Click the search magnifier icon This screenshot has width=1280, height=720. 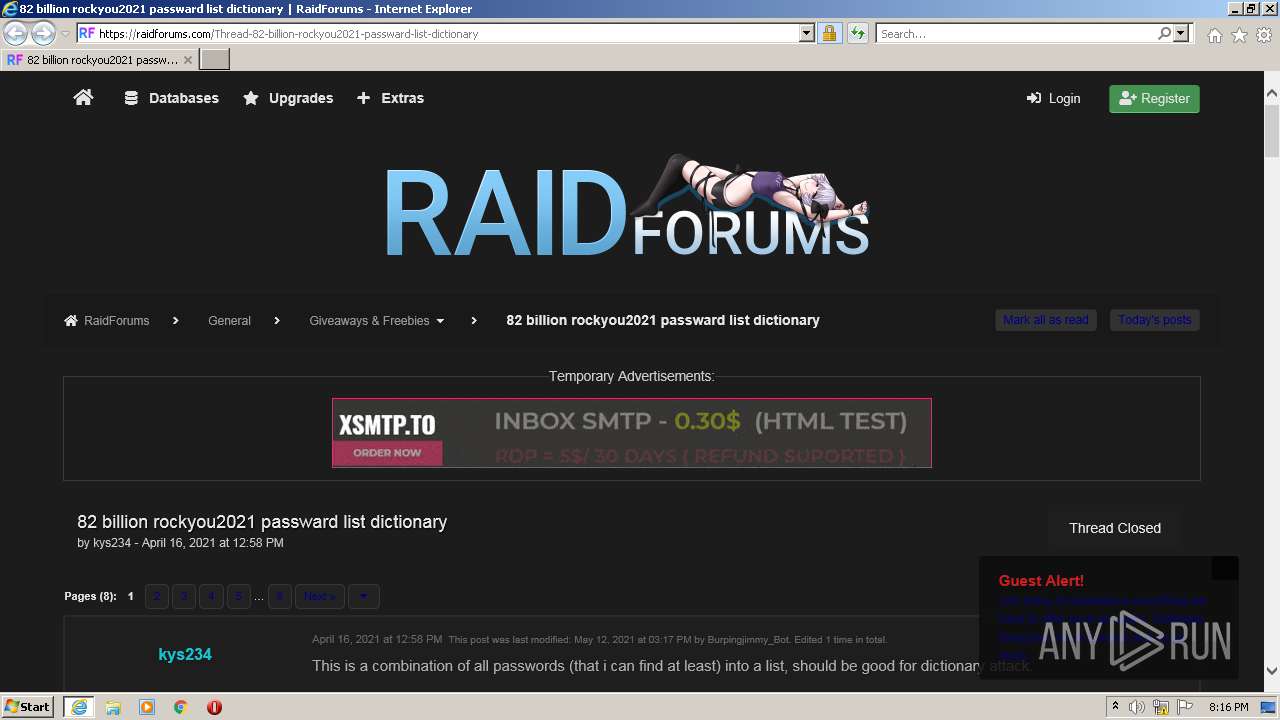coord(1164,33)
